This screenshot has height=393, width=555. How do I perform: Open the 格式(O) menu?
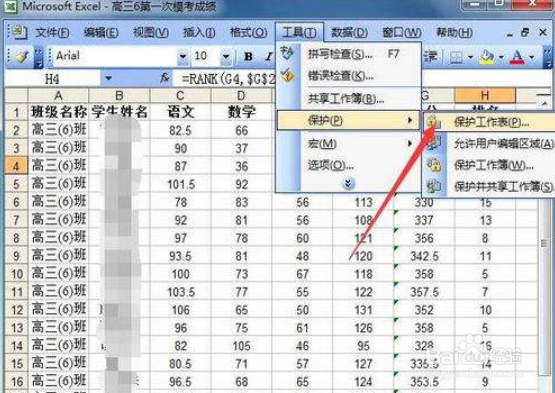click(248, 33)
